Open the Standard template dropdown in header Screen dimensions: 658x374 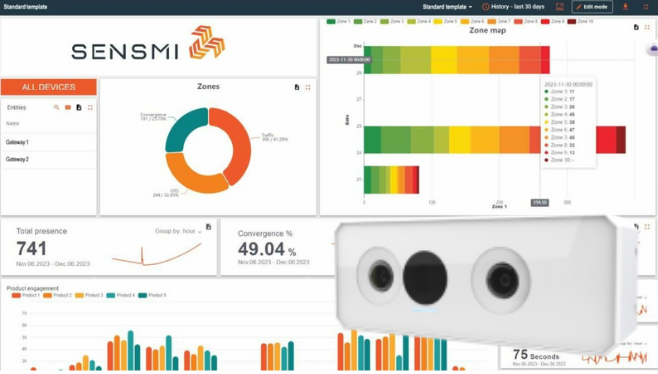447,7
